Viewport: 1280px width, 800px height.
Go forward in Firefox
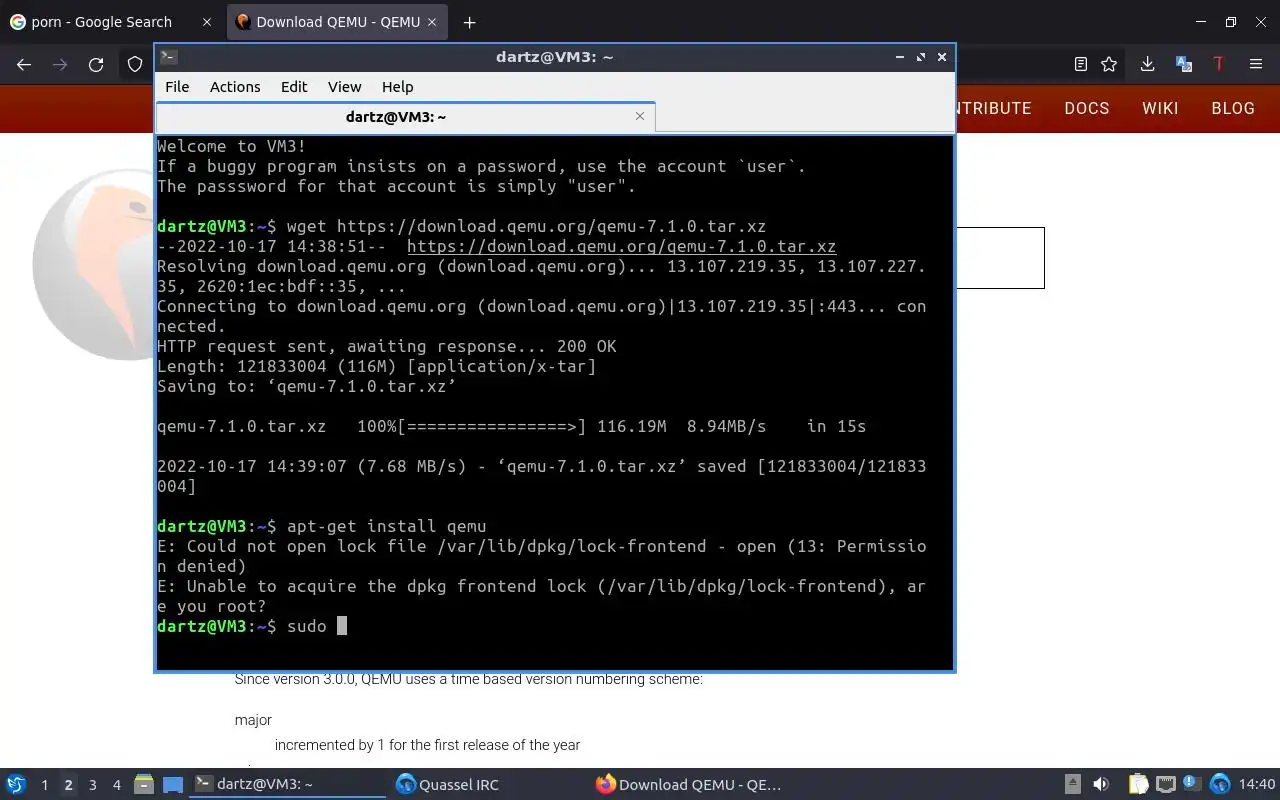[60, 64]
